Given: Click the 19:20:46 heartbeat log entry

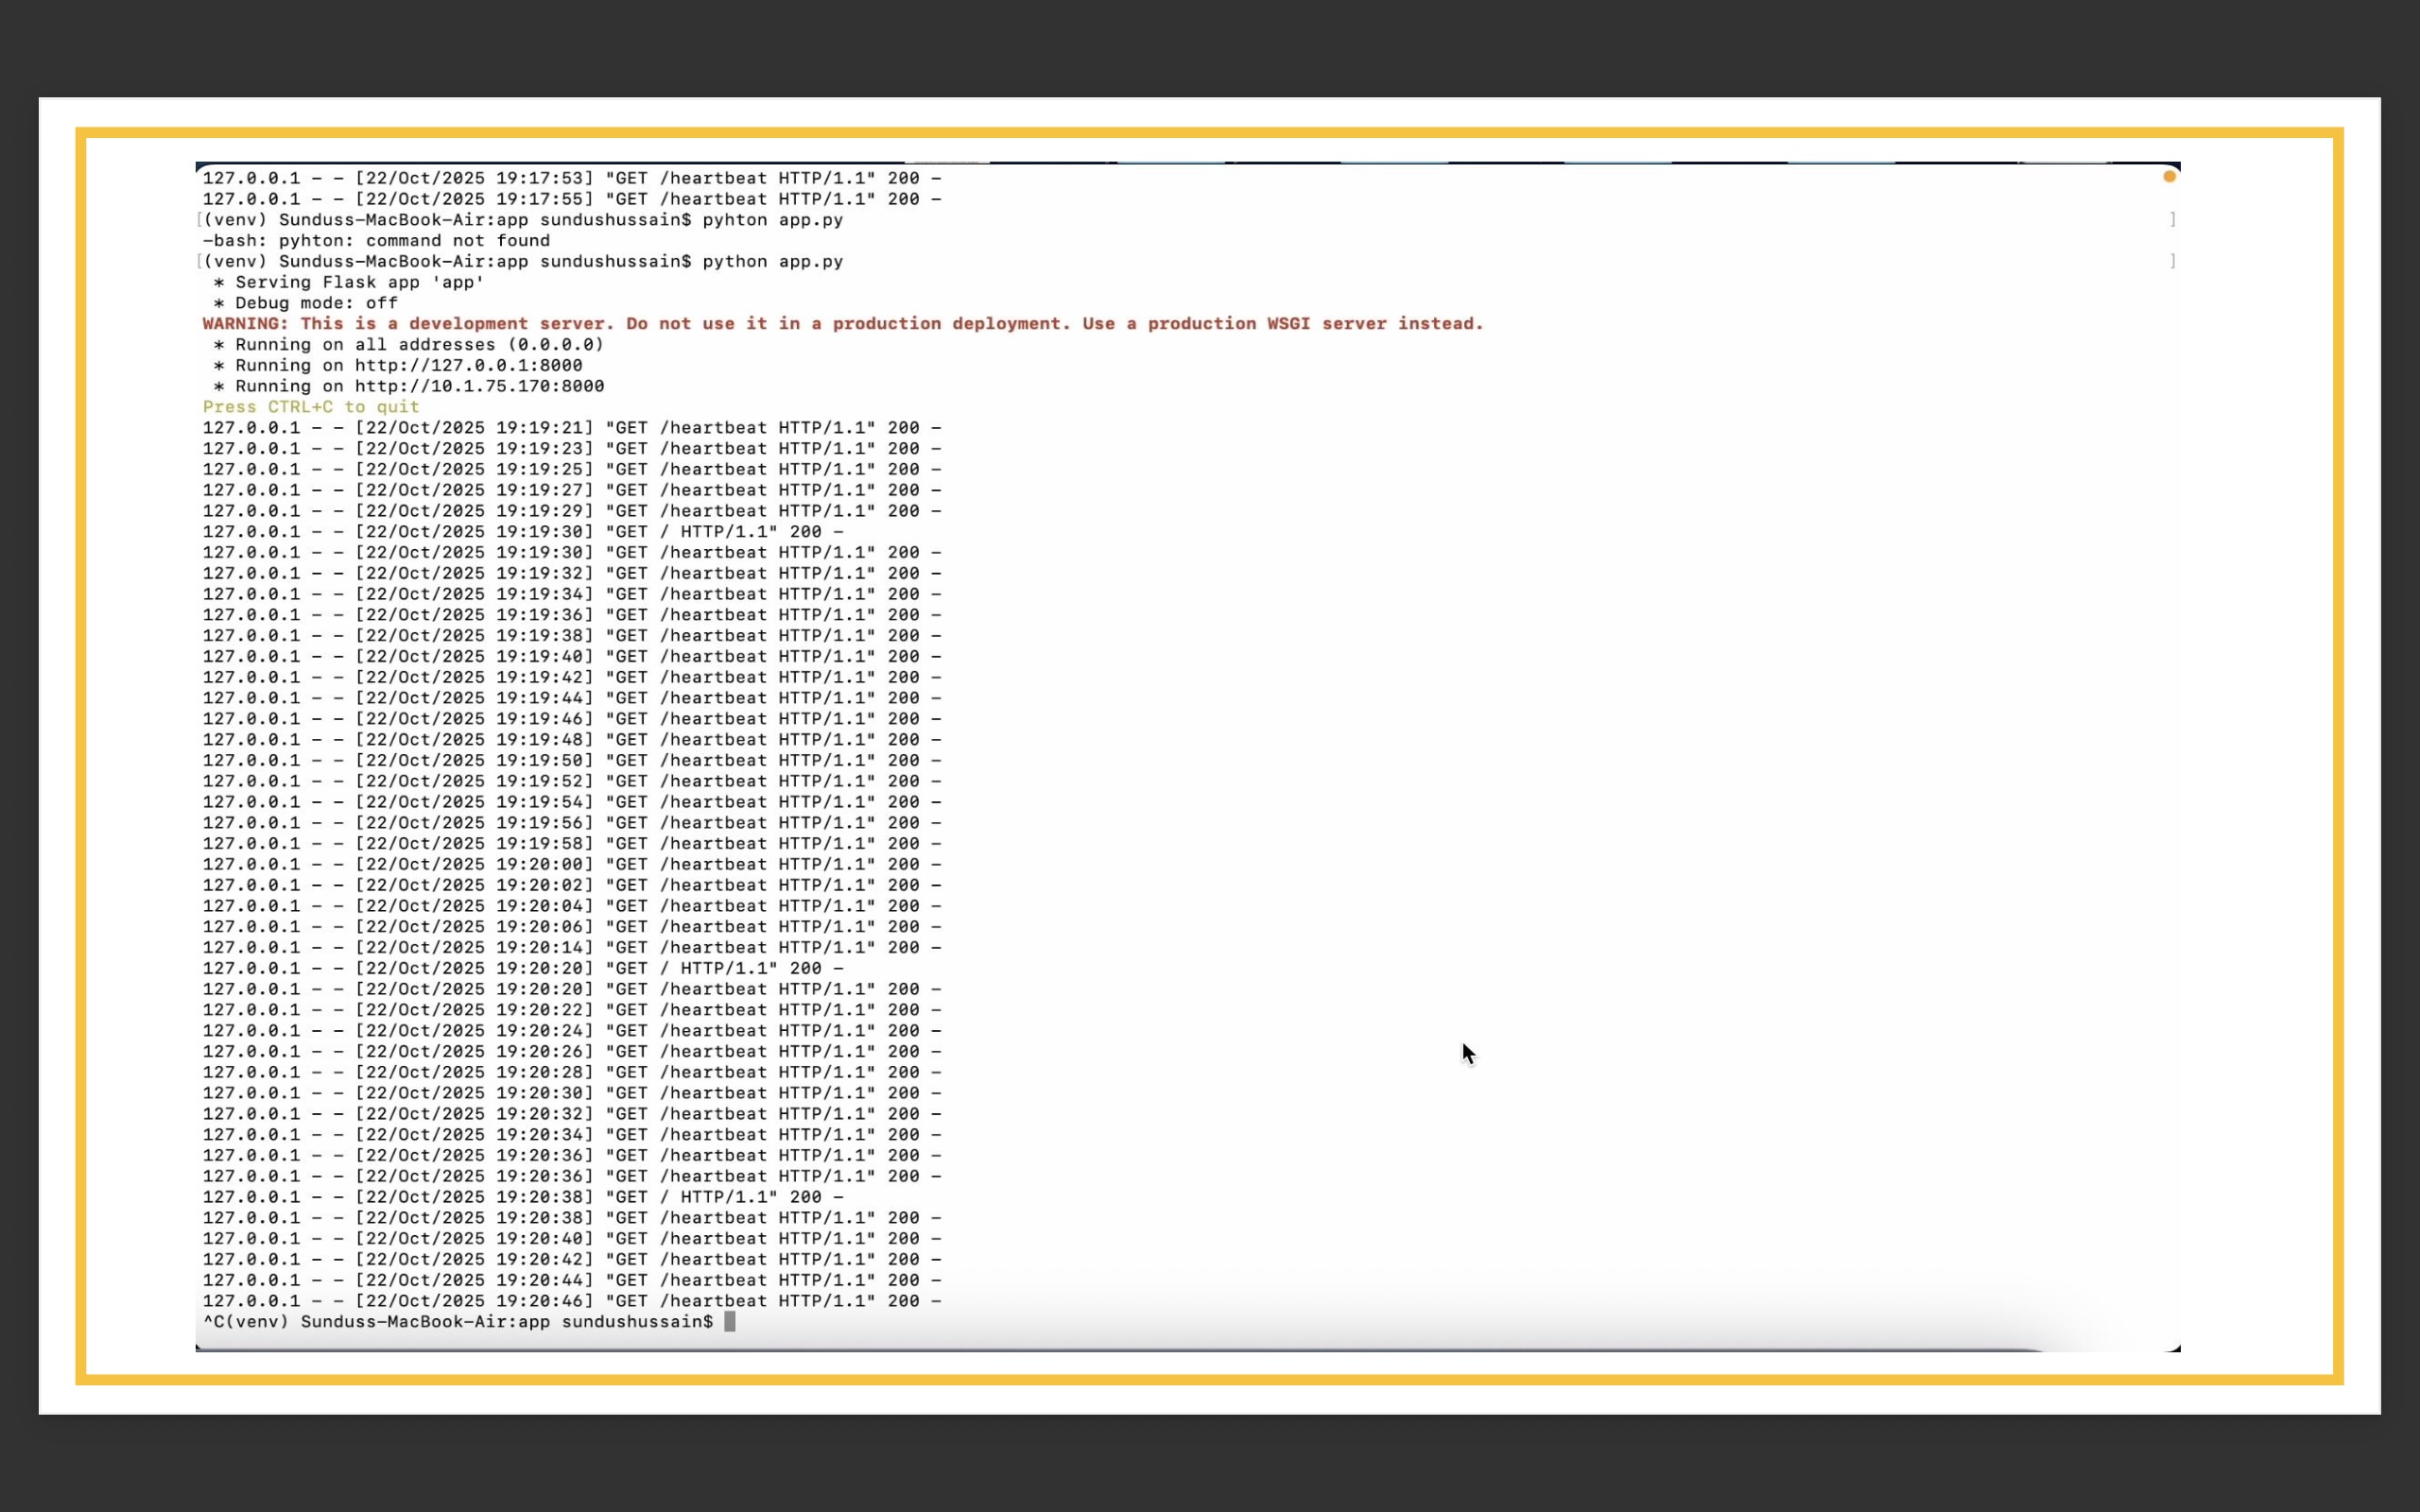Looking at the screenshot, I should pos(571,1301).
